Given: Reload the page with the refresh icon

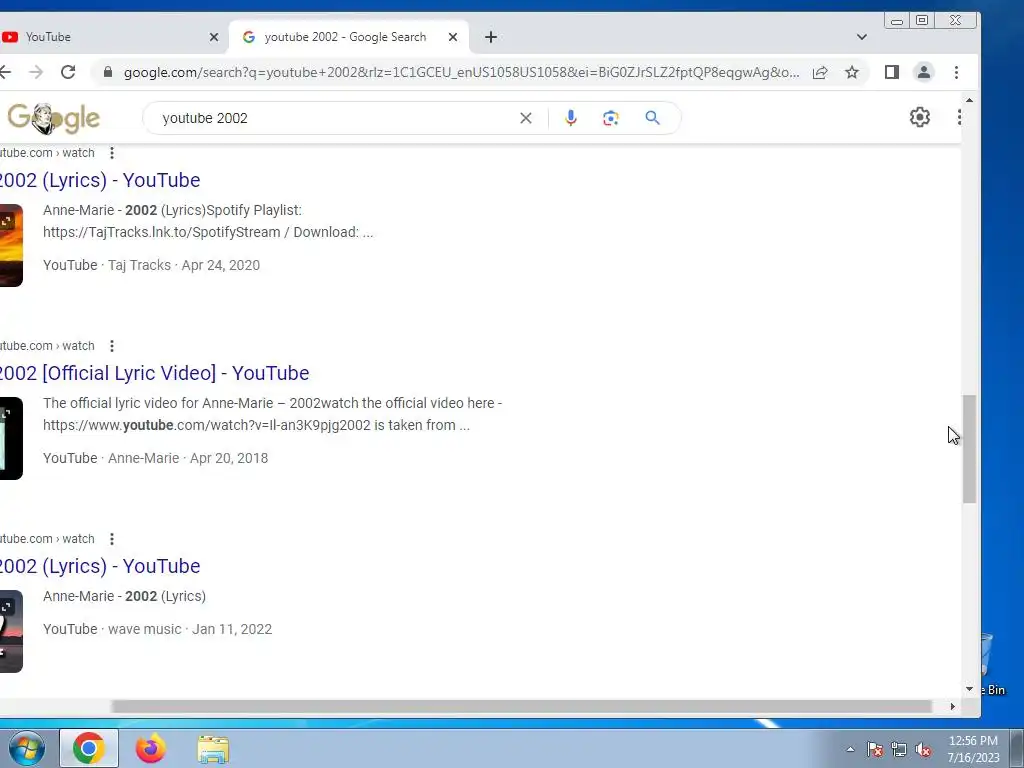Looking at the screenshot, I should click(x=68, y=72).
